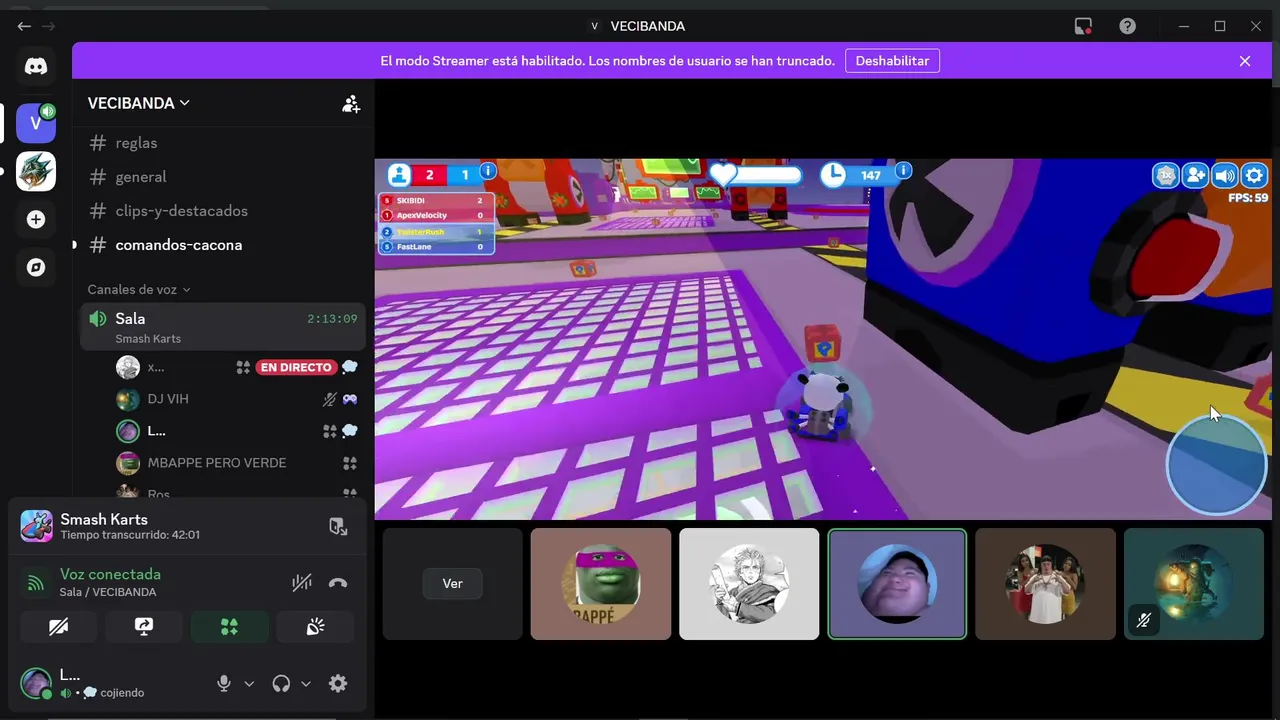The width and height of the screenshot is (1280, 720).
Task: Select the manga sketch avatar participant tile
Action: point(749,584)
